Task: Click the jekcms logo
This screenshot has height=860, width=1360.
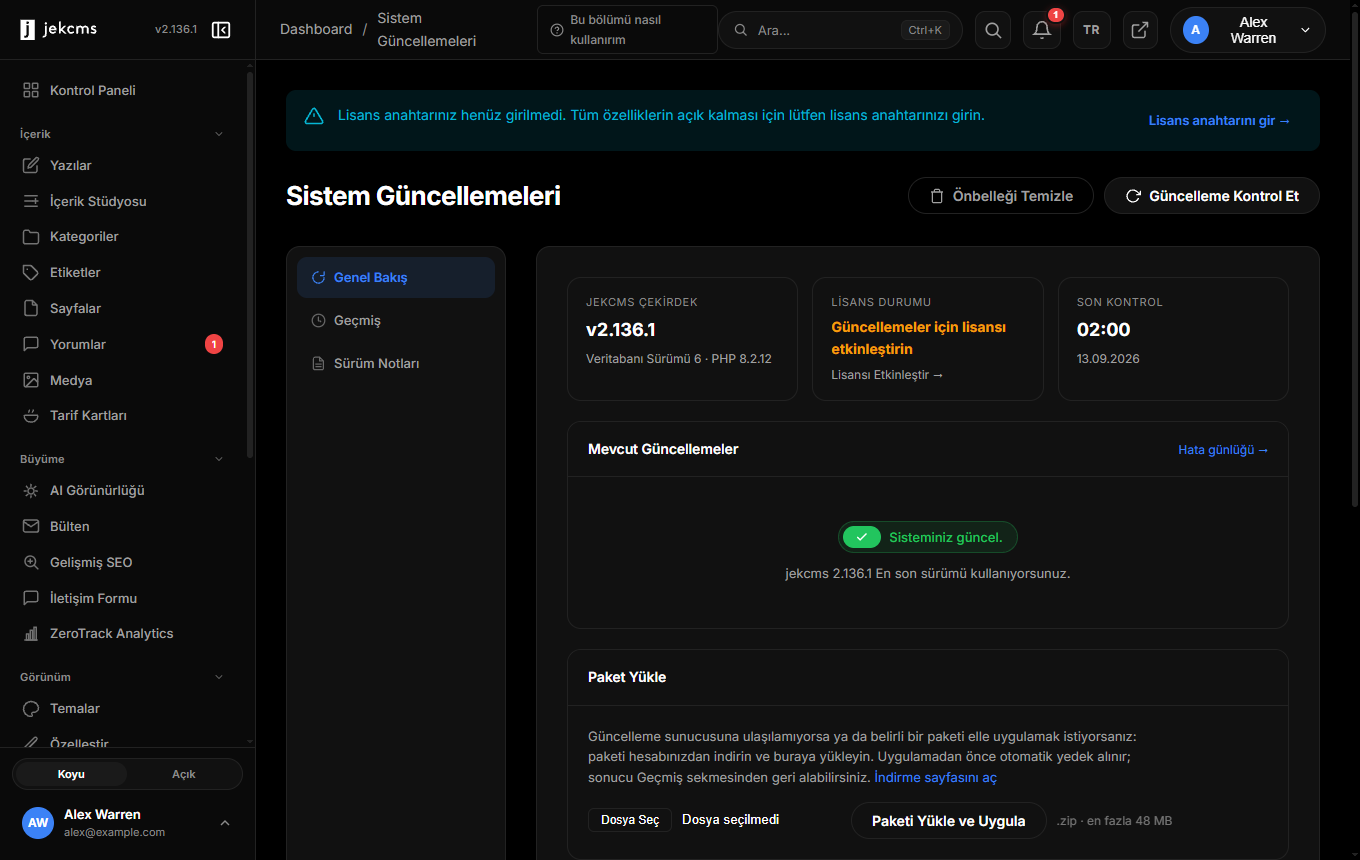Action: point(59,29)
